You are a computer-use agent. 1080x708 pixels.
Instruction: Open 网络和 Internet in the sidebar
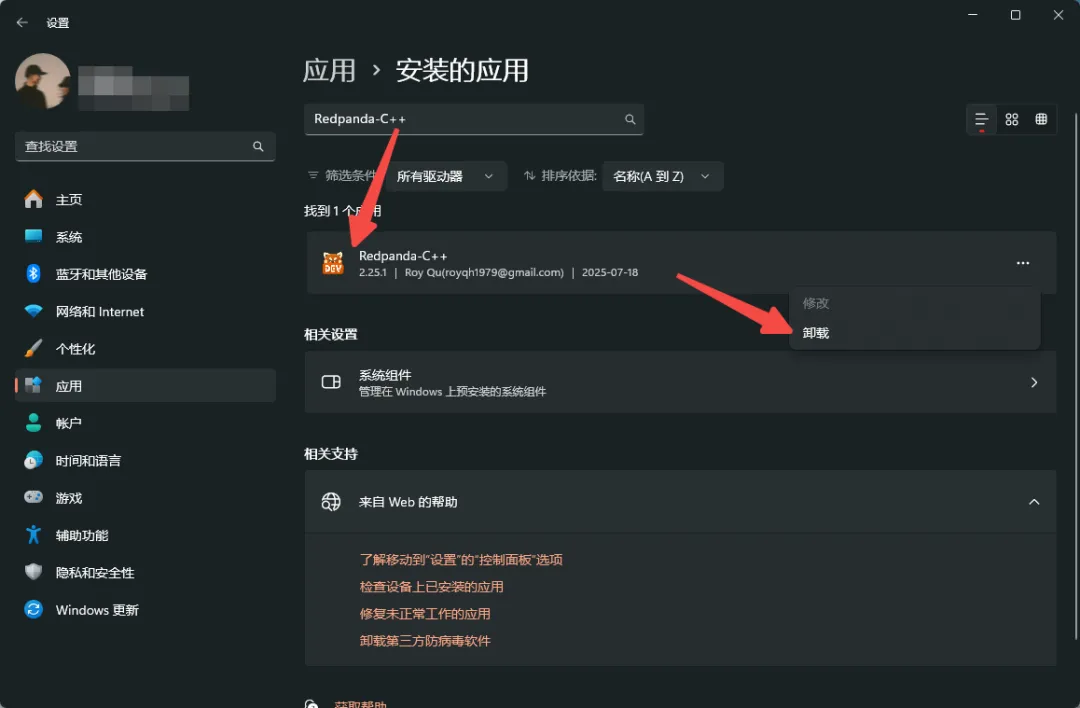[145, 311]
